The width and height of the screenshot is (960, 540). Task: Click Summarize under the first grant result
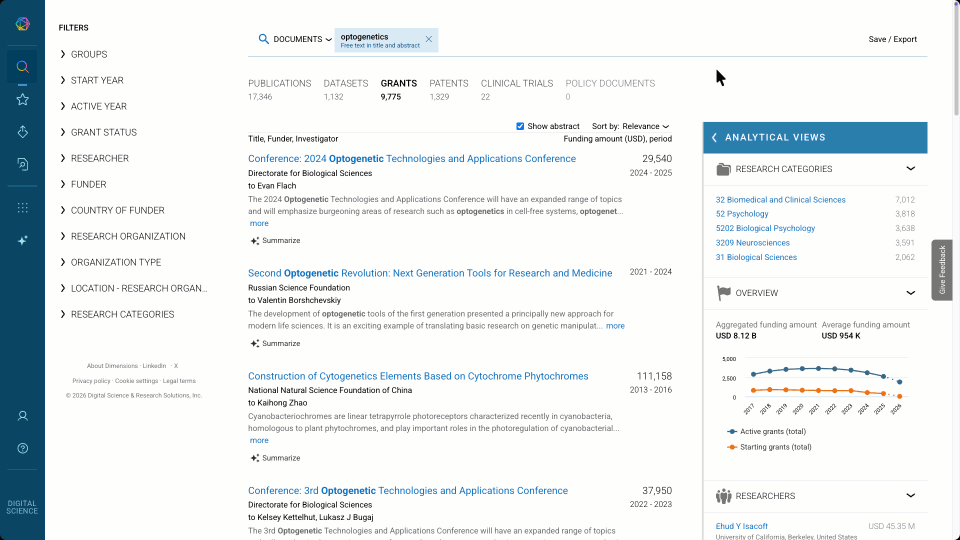tap(275, 241)
